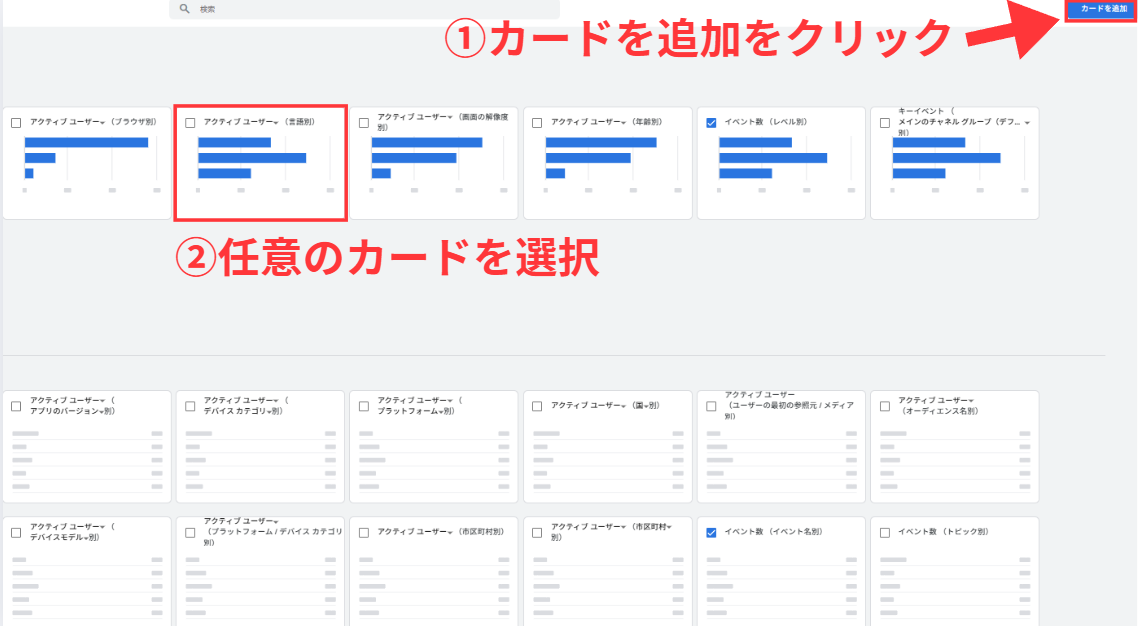Select the アクティブ ユーザー（言語別）card checkbox

(190, 123)
